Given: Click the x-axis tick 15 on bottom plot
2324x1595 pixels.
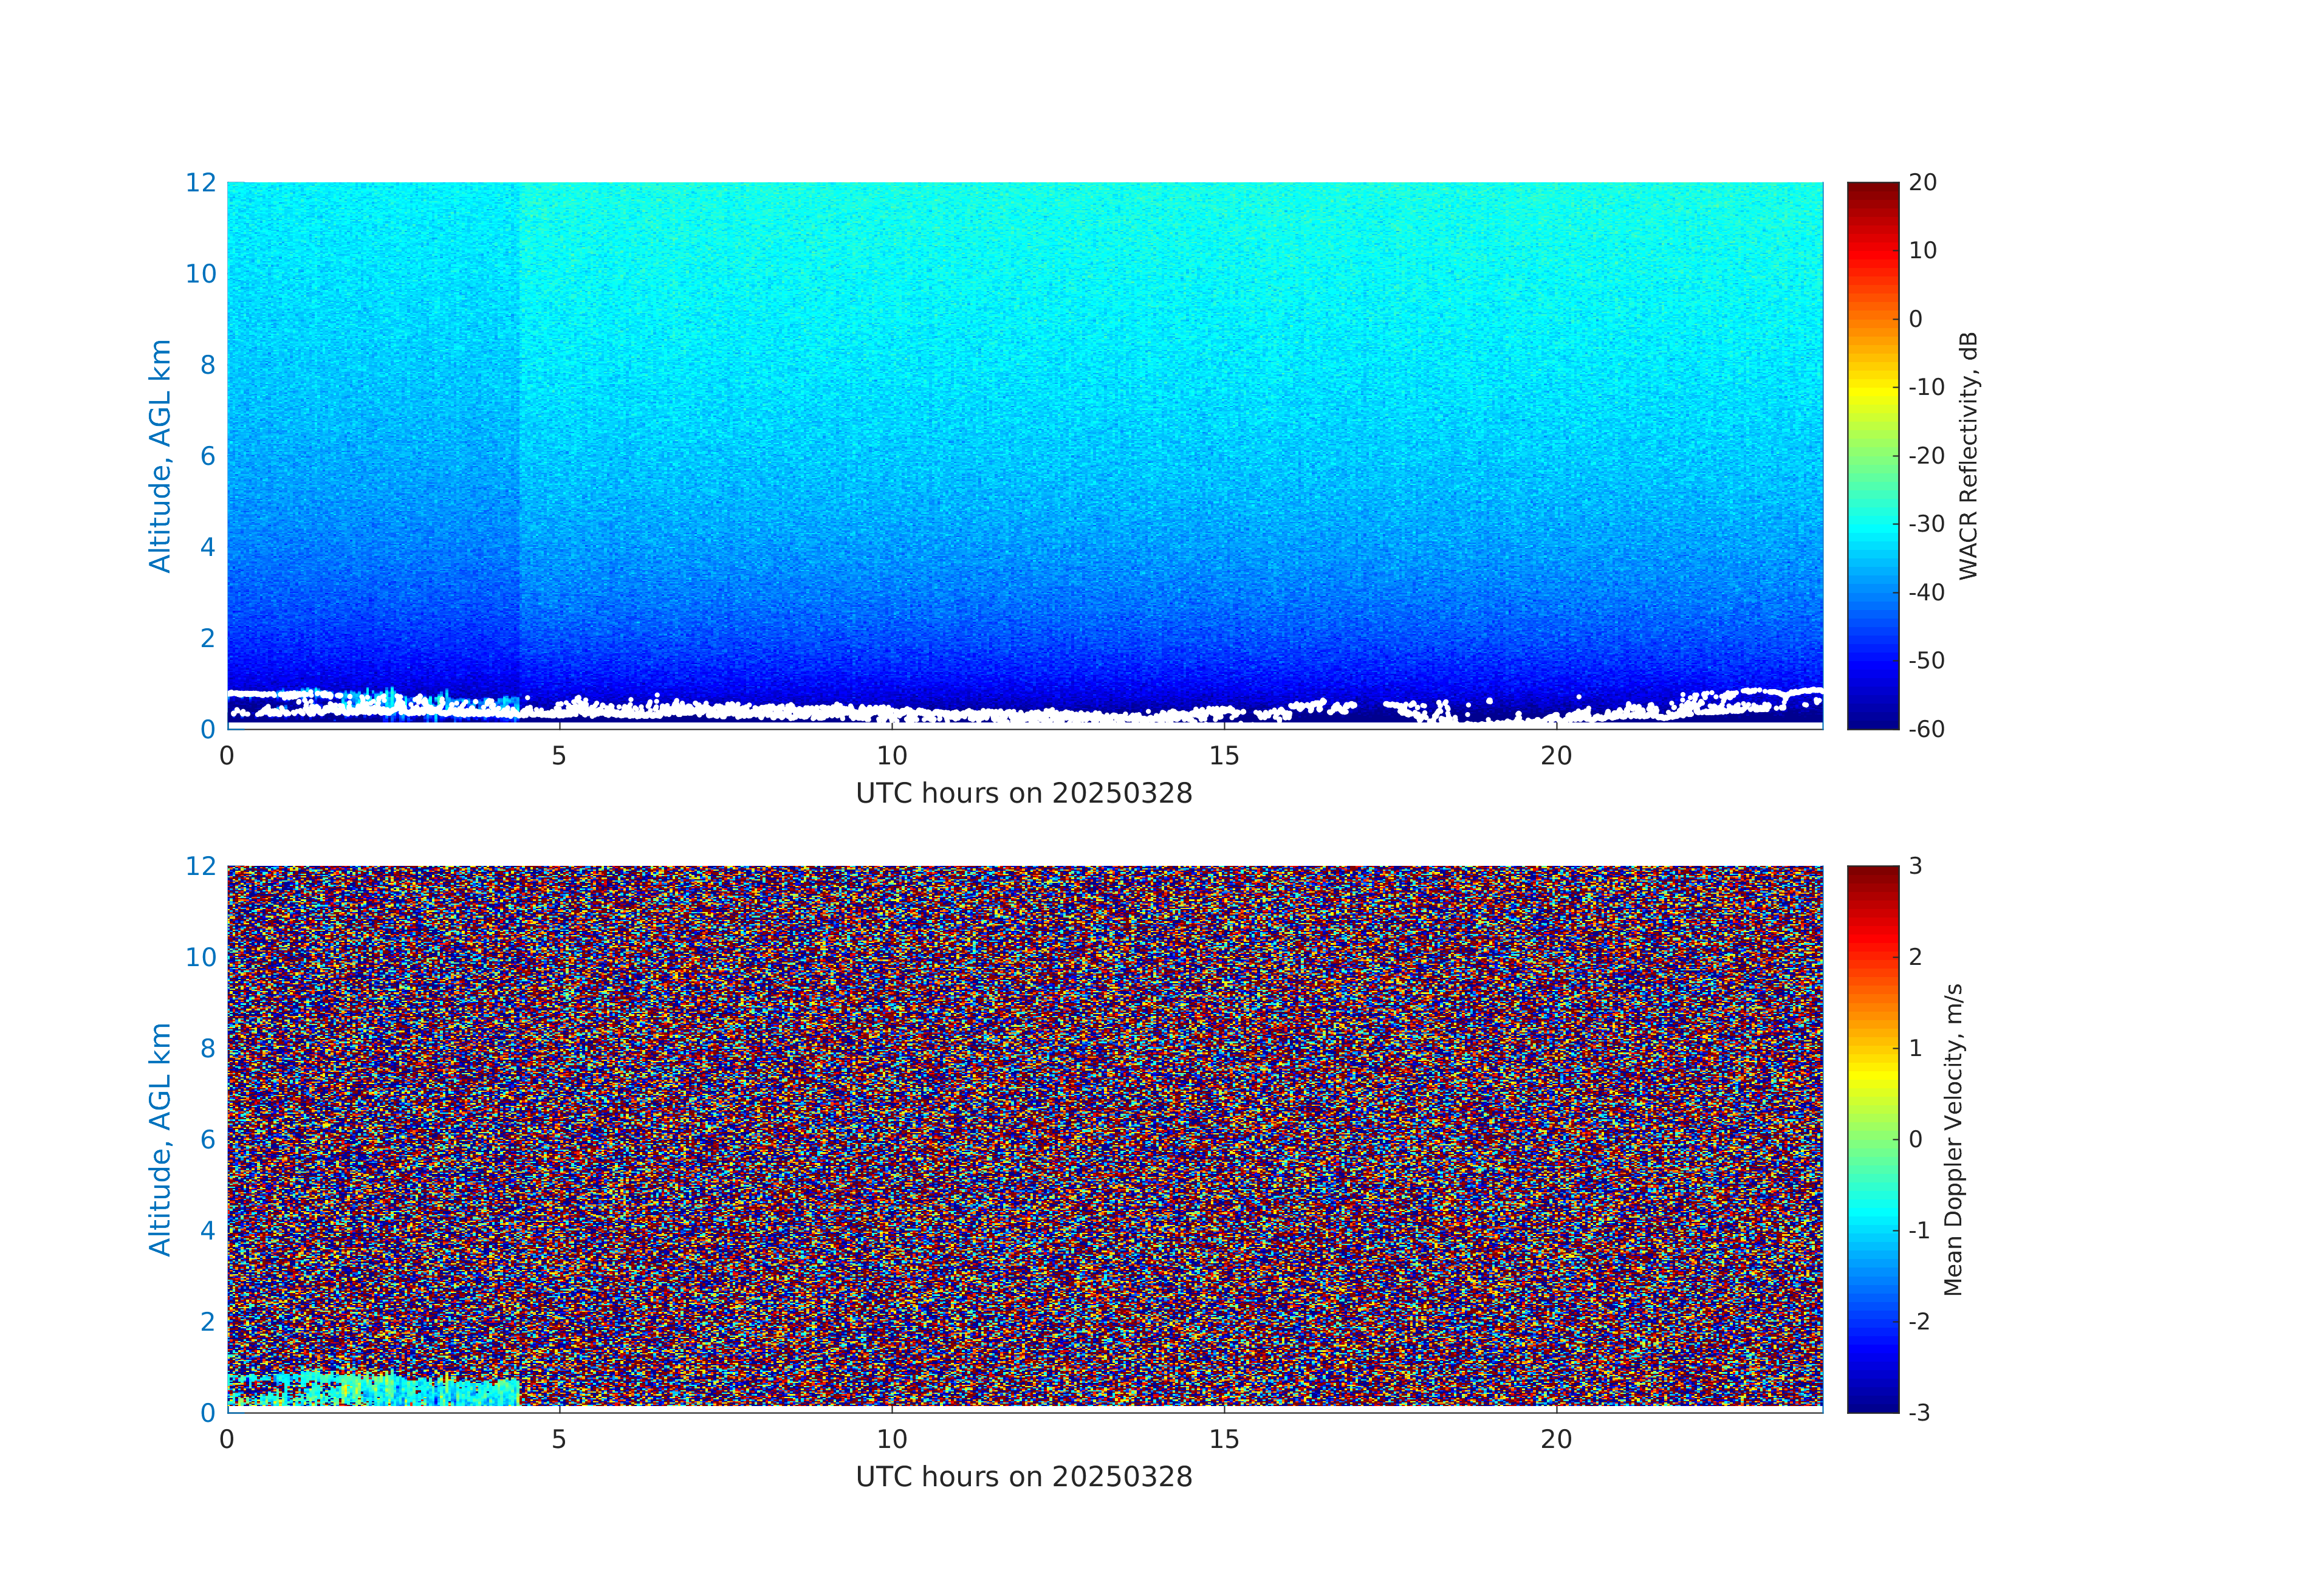Looking at the screenshot, I should point(1224,1439).
